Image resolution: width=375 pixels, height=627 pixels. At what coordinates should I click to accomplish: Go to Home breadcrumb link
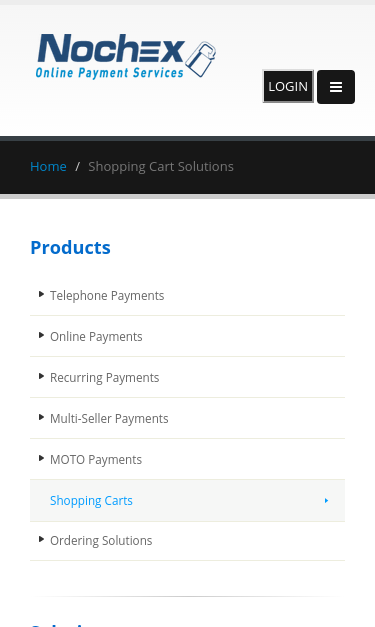point(48,166)
